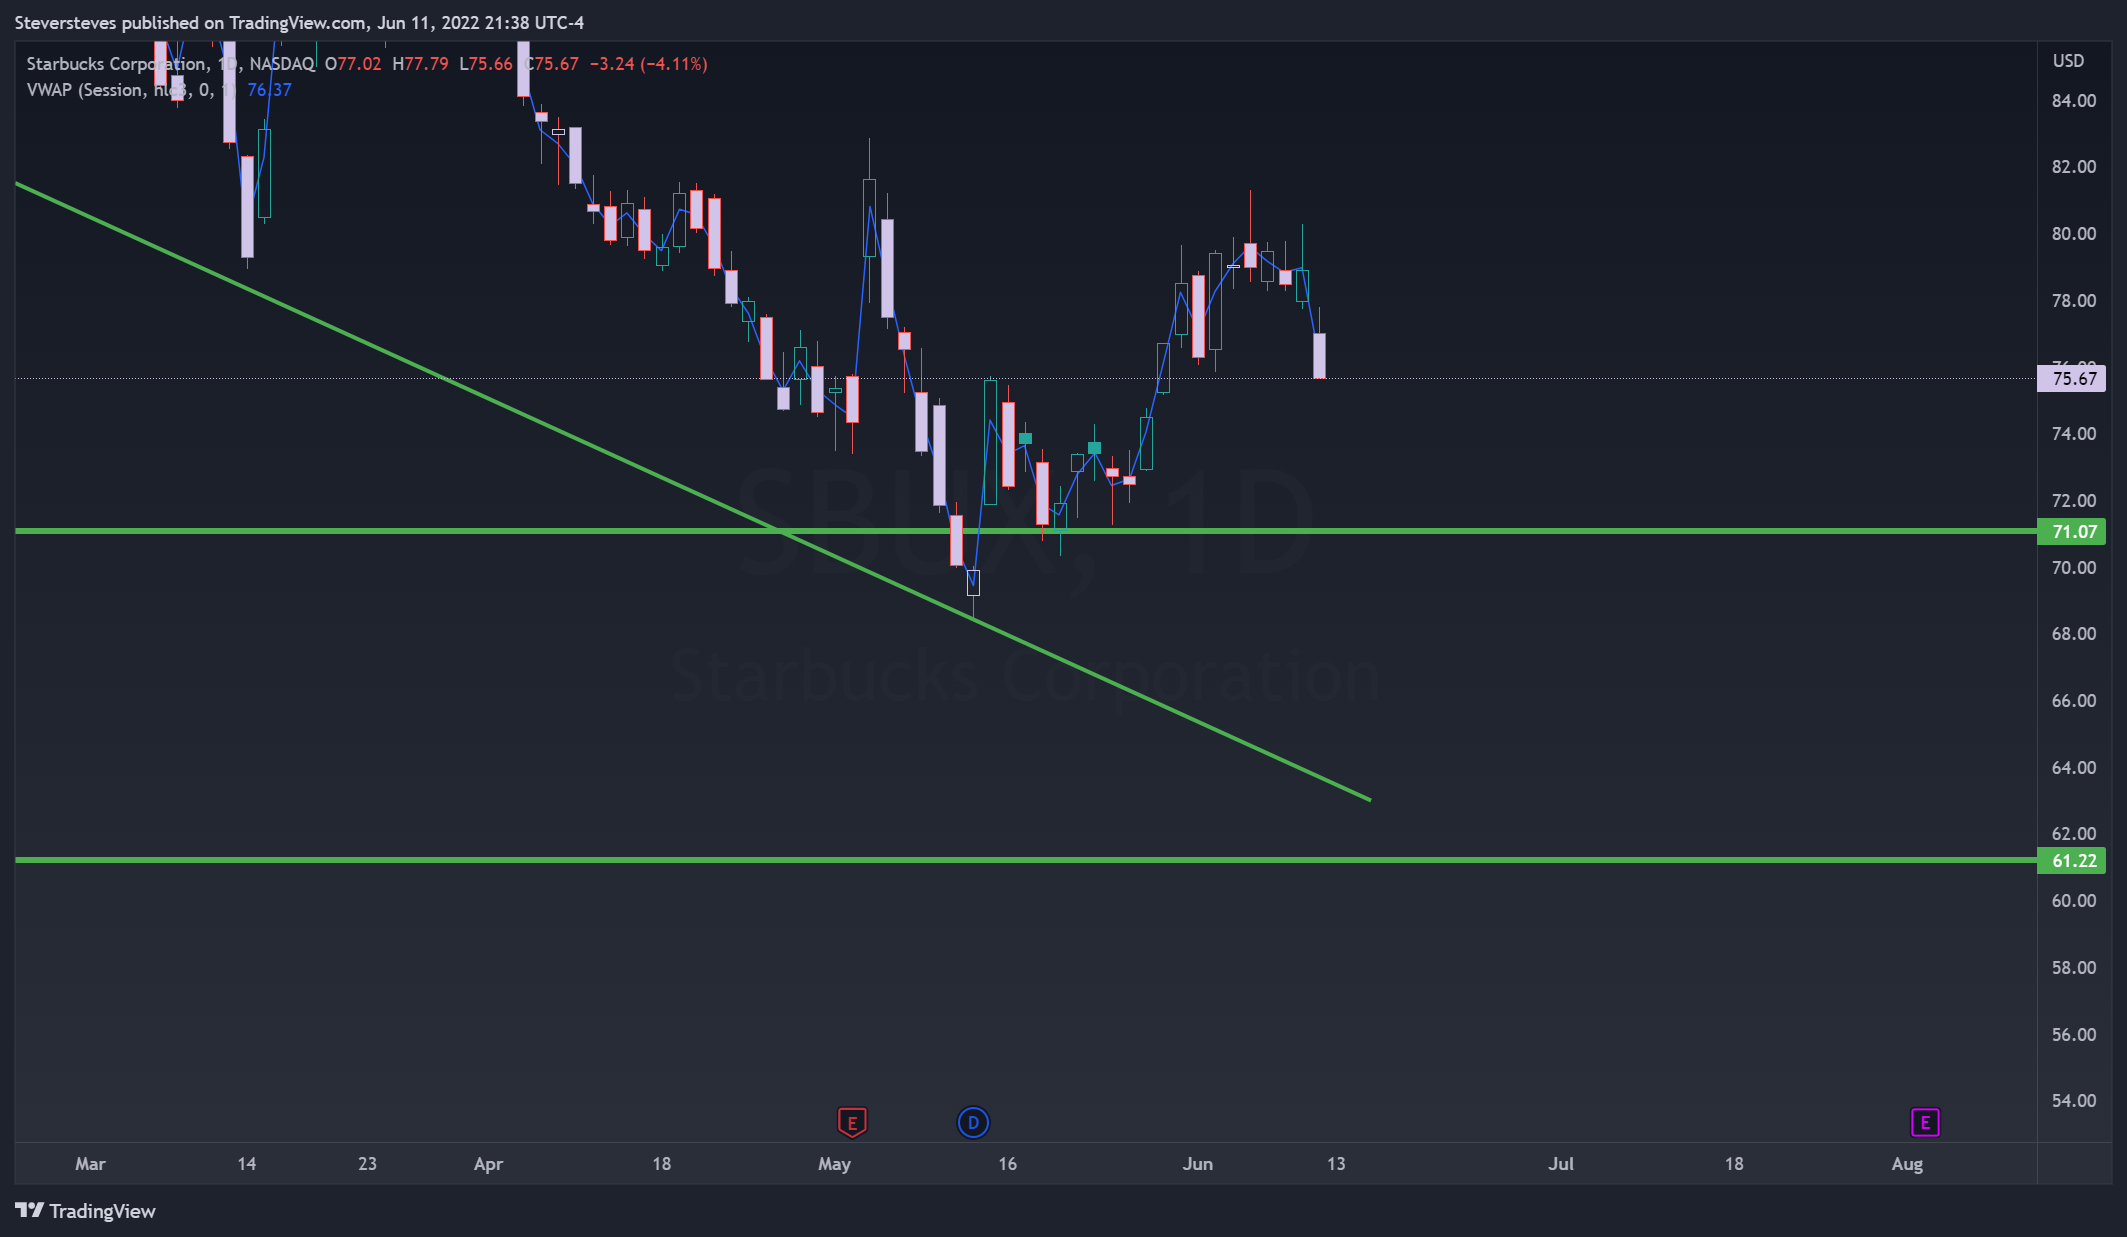2127x1237 pixels.
Task: Click the Apr date axis label
Action: coord(488,1164)
